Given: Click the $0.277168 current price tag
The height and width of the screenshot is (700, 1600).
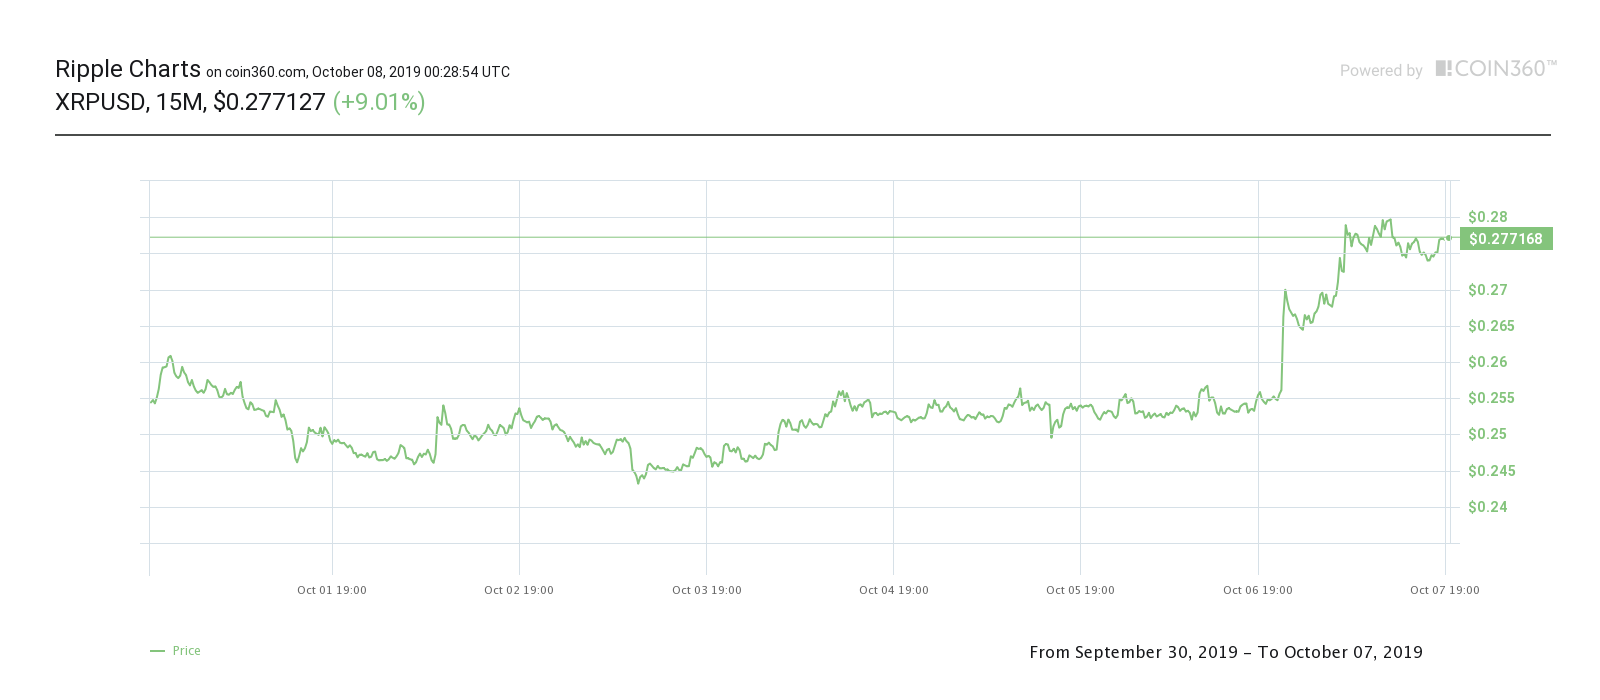Looking at the screenshot, I should (x=1506, y=239).
